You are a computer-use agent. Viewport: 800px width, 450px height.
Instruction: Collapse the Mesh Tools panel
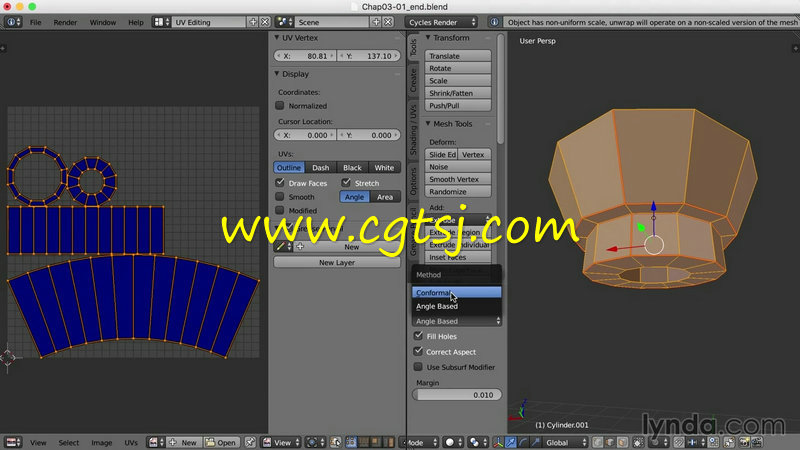(x=428, y=124)
